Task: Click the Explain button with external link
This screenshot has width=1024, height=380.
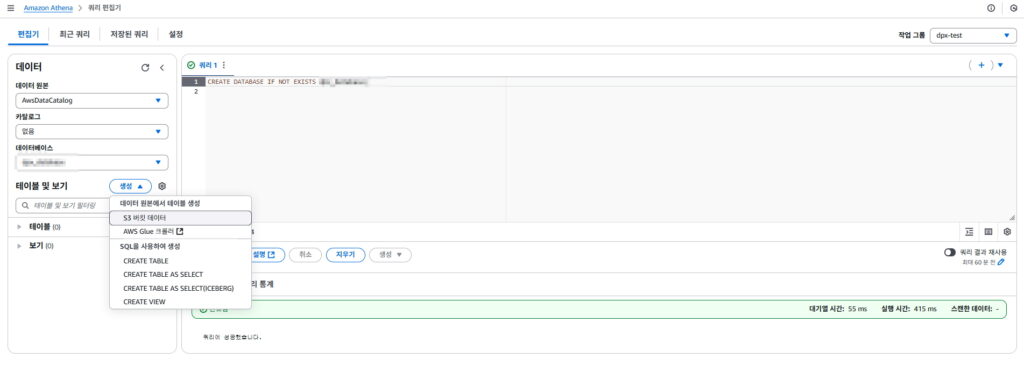Action: click(x=268, y=255)
